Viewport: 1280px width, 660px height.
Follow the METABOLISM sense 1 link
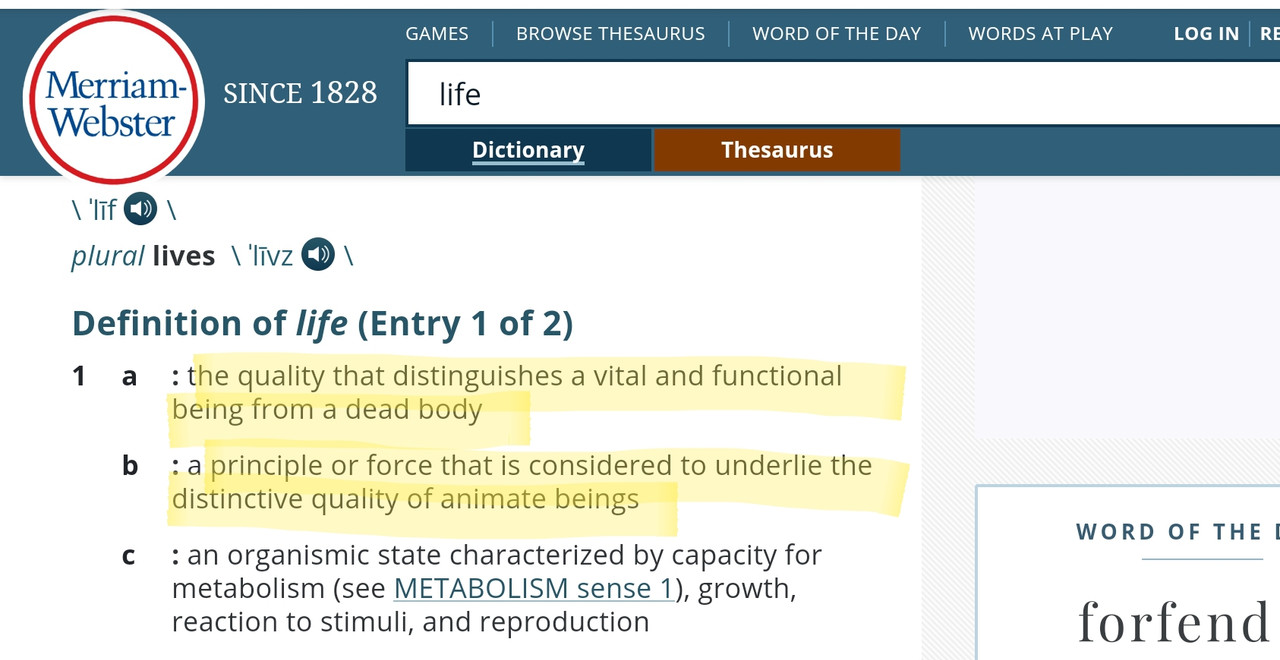534,588
